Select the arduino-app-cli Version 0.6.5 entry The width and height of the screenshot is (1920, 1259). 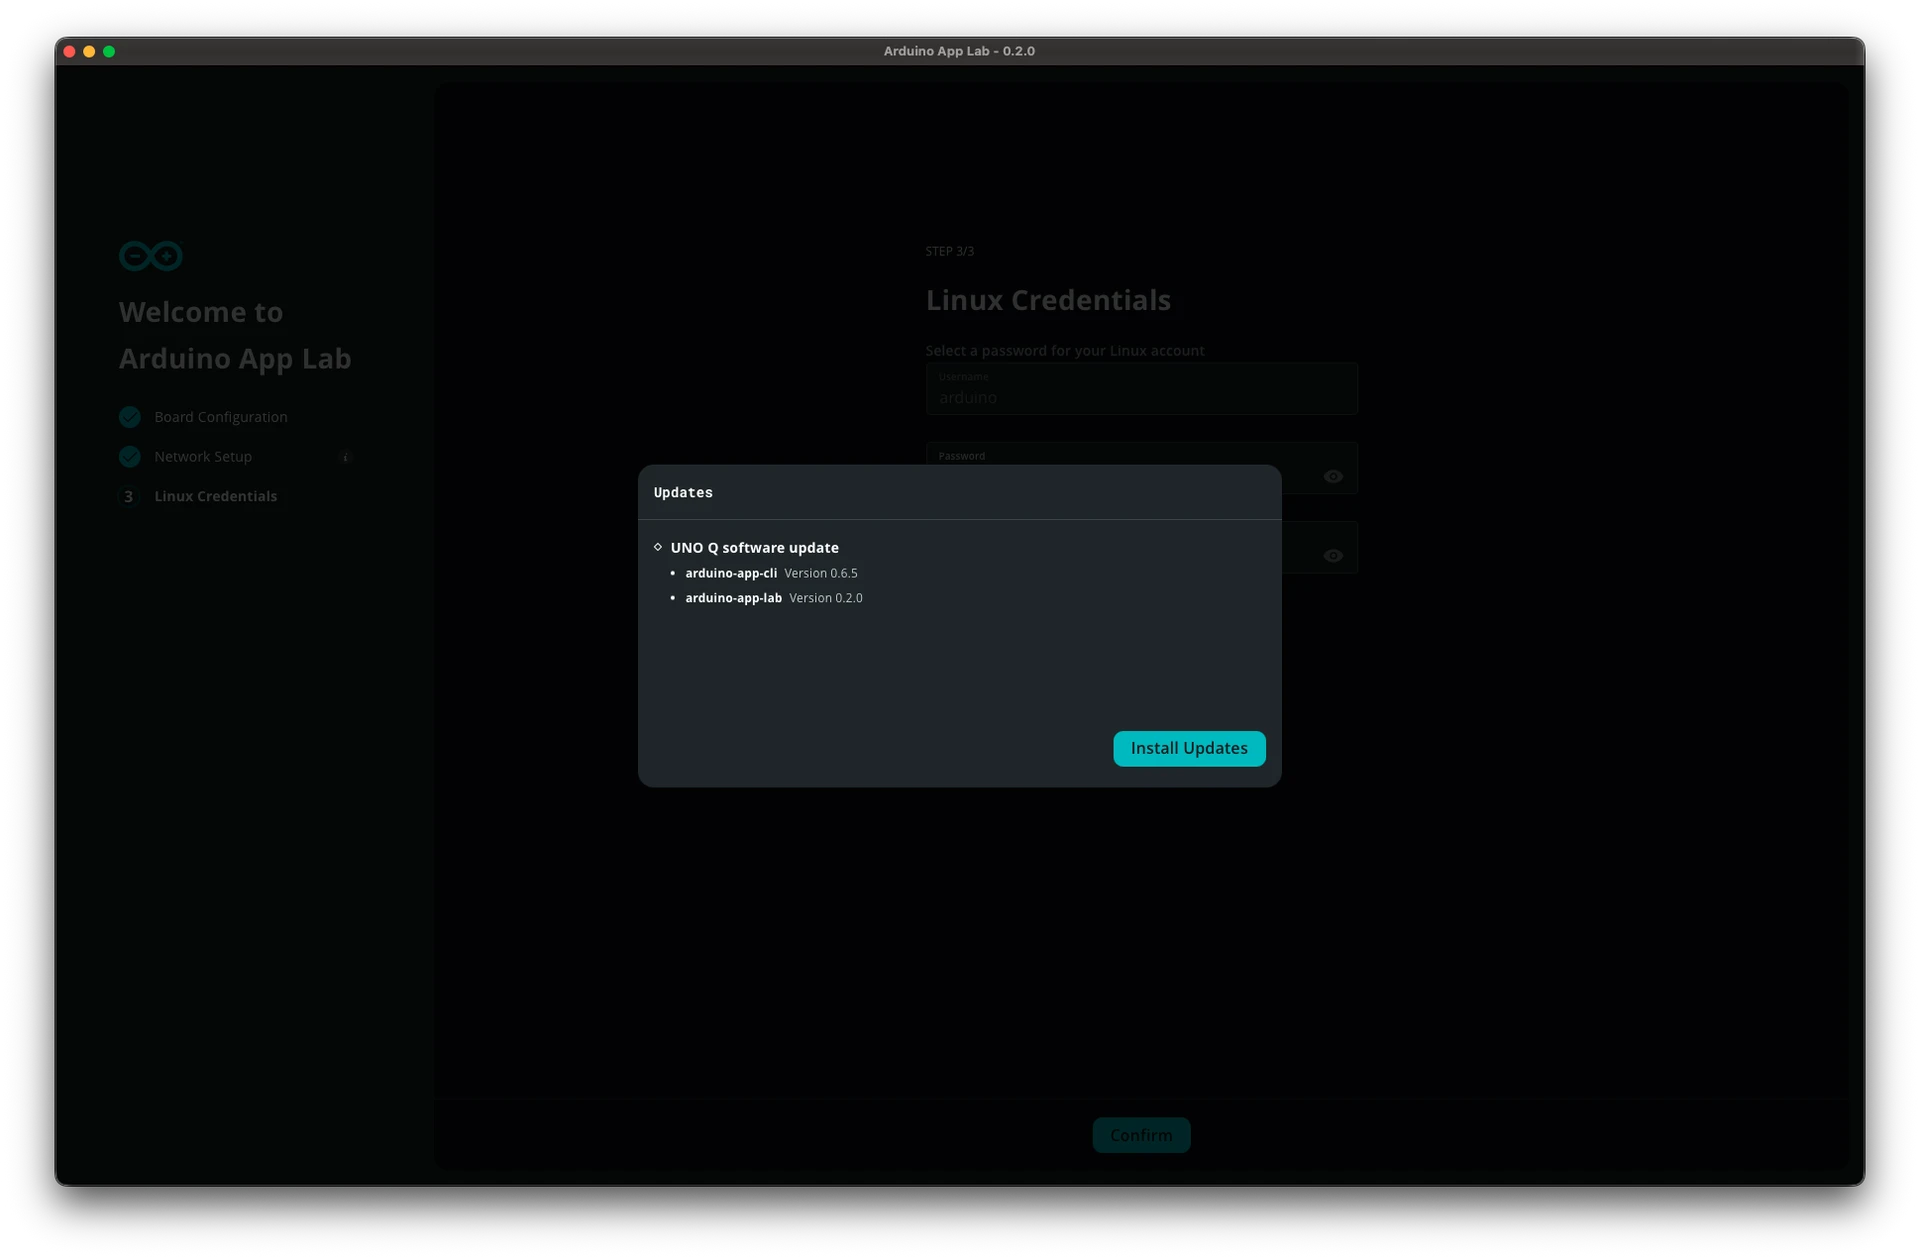coord(771,572)
